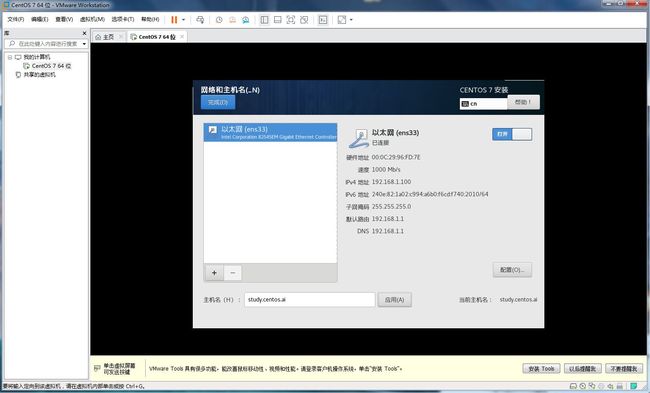Click the hint icon beside 单击虚拟屏幕
650x393 pixels.
tap(97, 368)
